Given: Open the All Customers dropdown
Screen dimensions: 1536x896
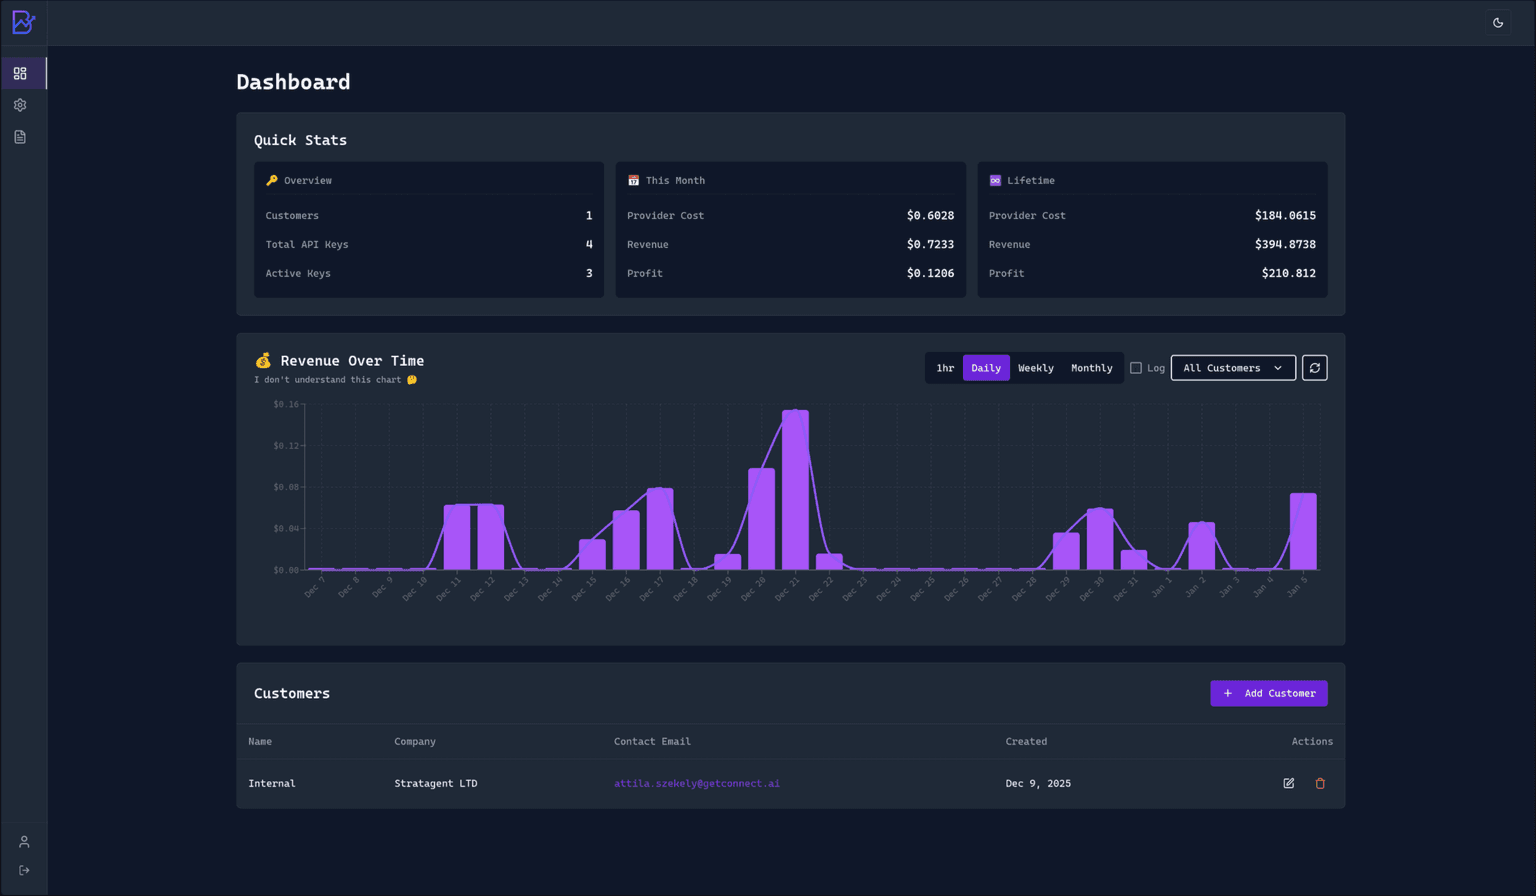Looking at the screenshot, I should click(x=1233, y=368).
